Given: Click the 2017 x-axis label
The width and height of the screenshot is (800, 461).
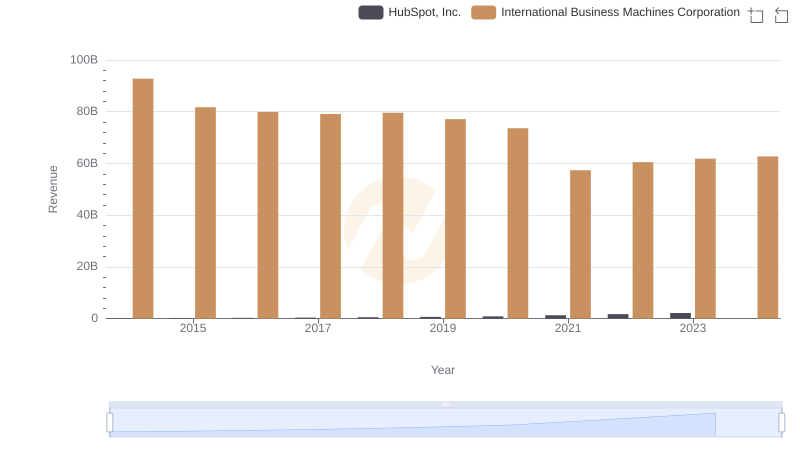Looking at the screenshot, I should (318, 328).
